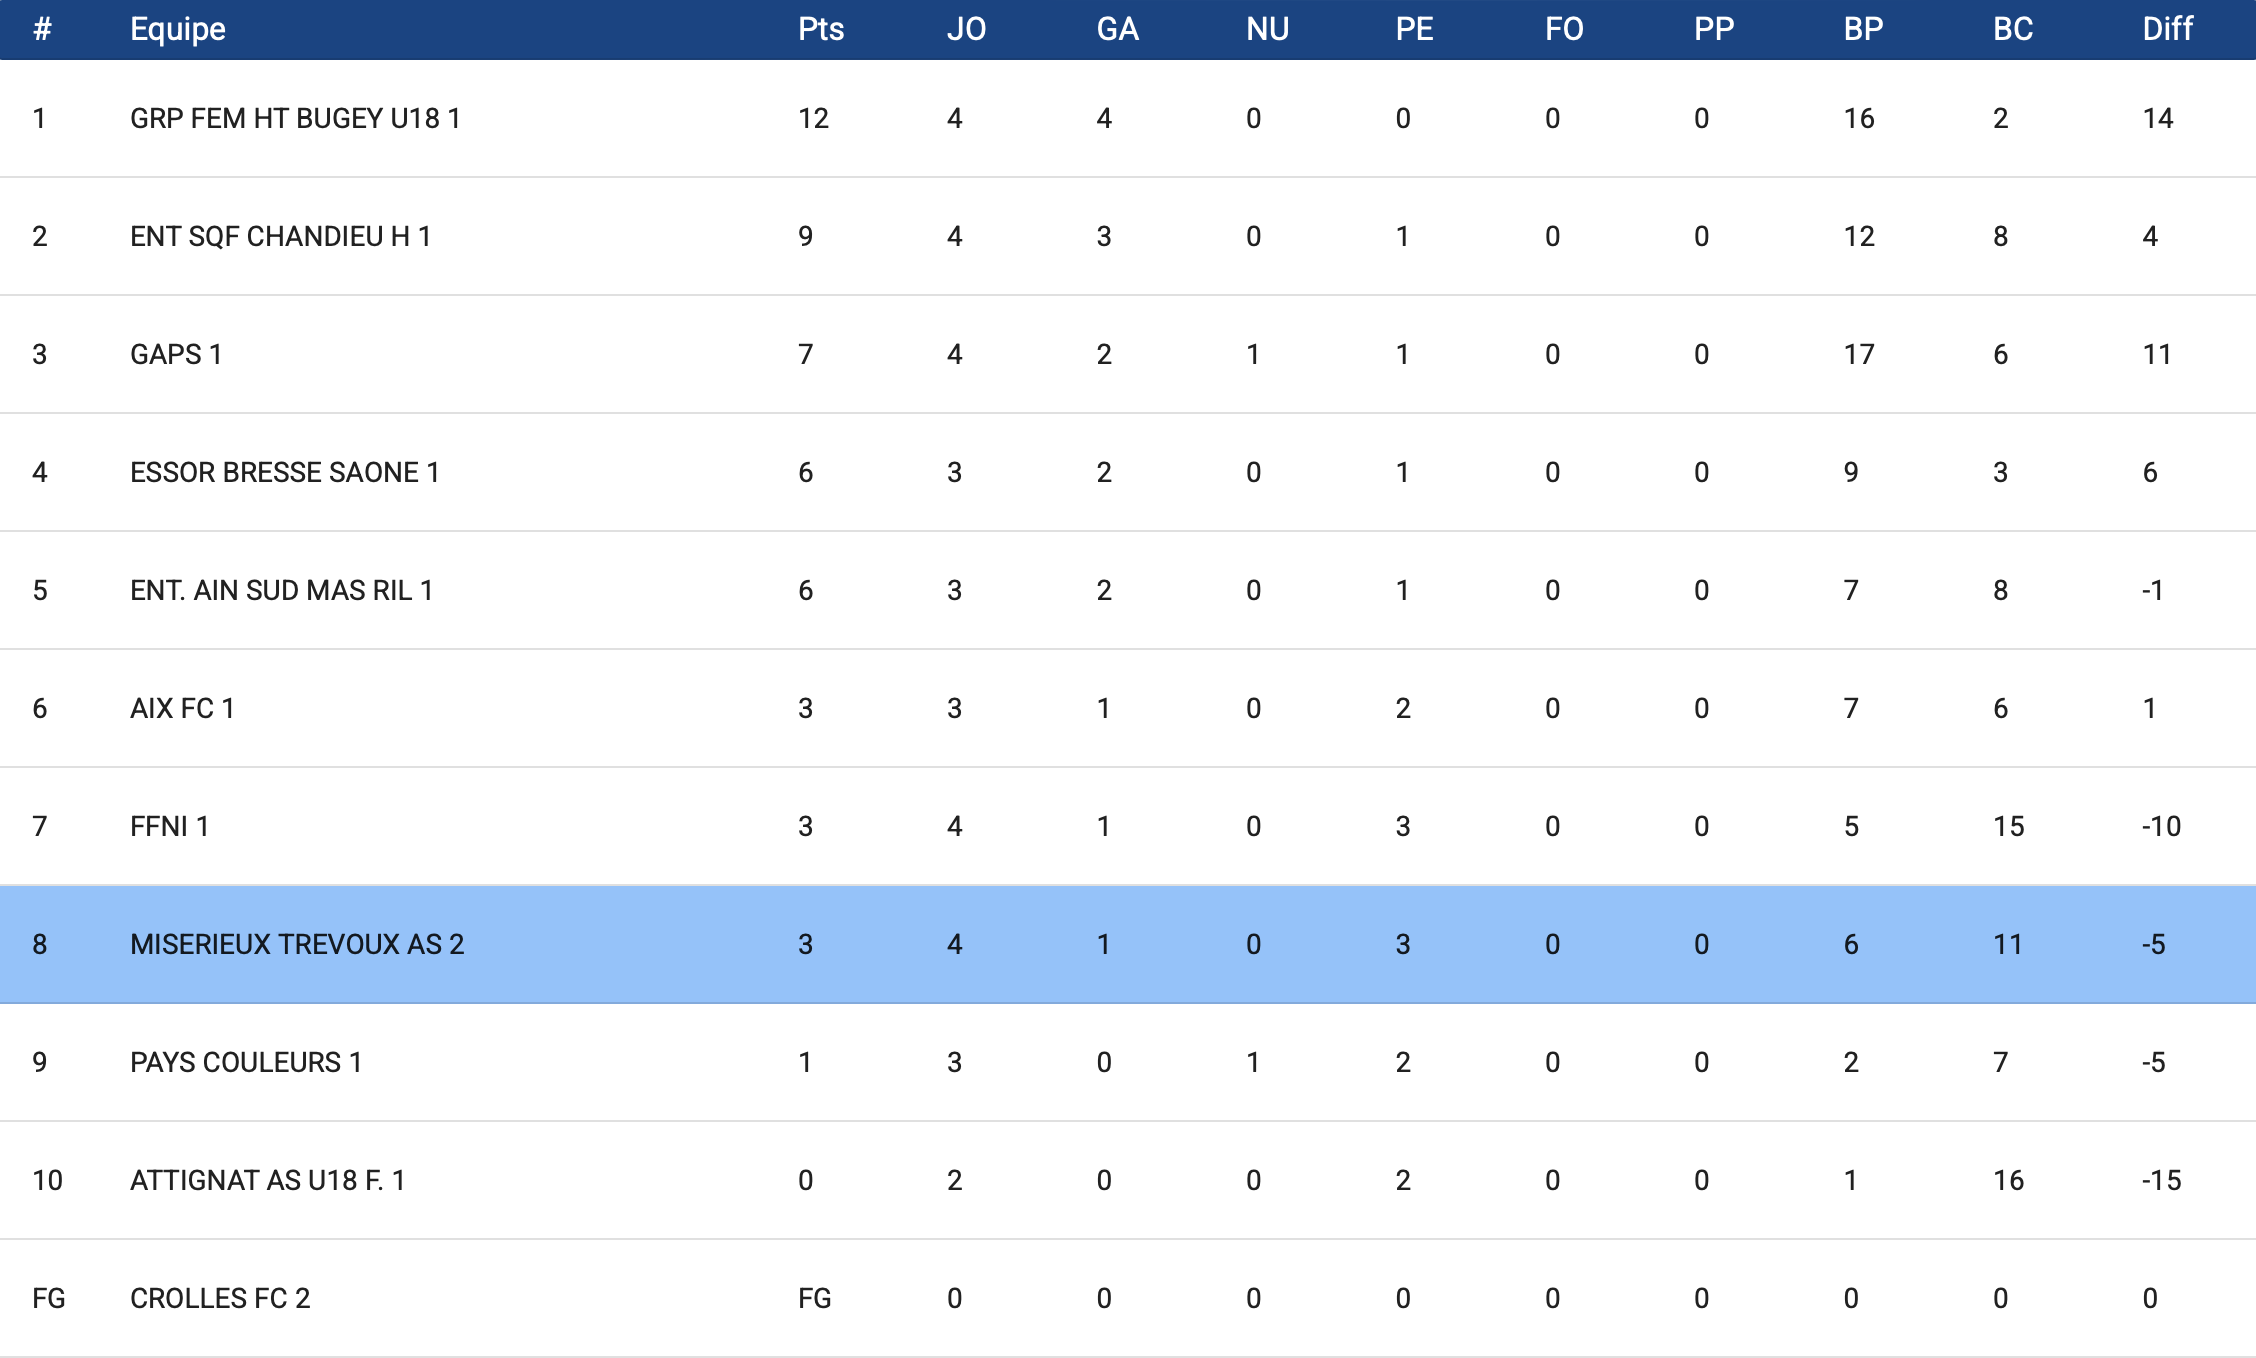Image resolution: width=2256 pixels, height=1358 pixels.
Task: Select the Diff column header
Action: [2167, 29]
